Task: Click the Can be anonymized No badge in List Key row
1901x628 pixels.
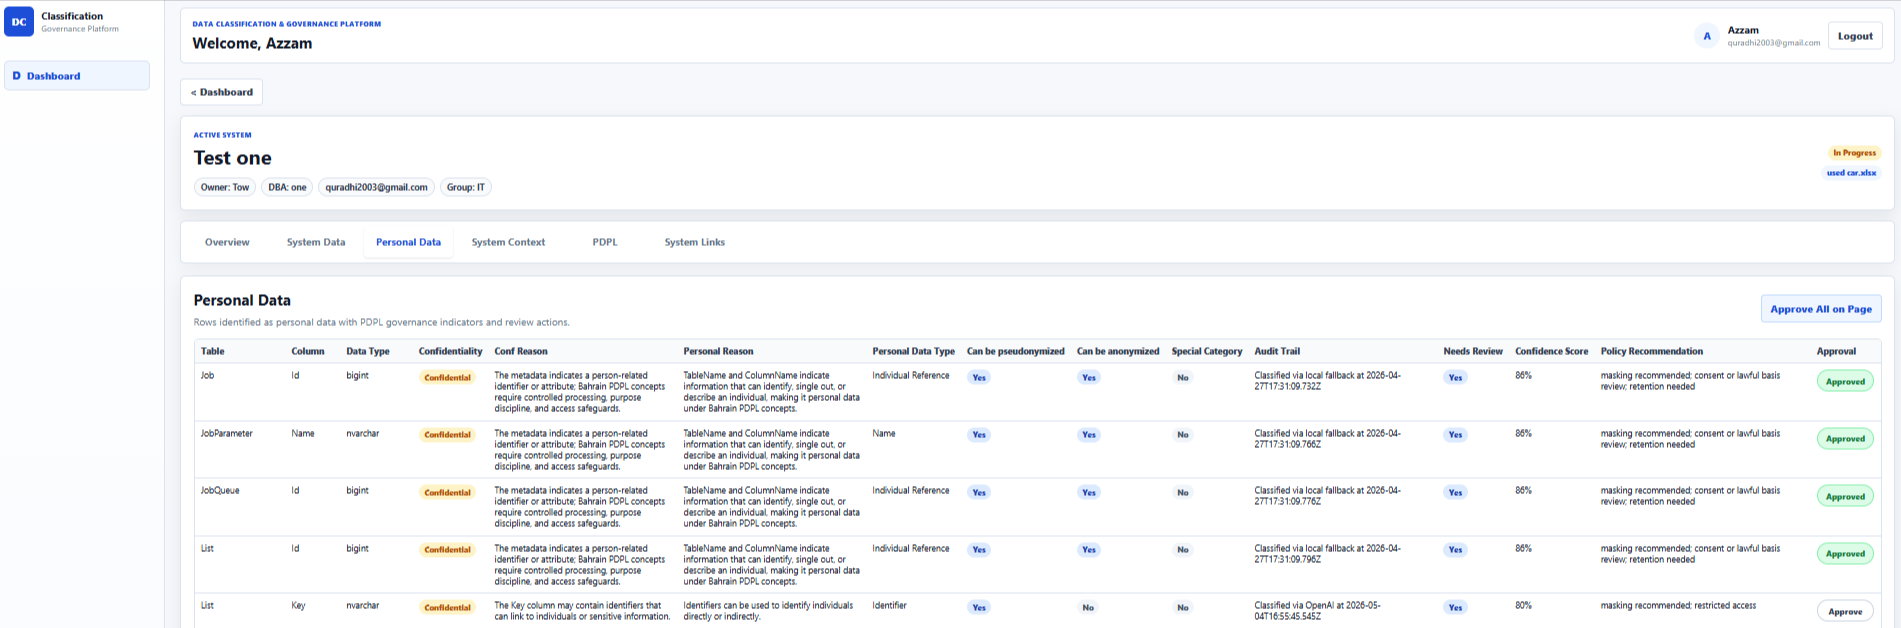Action: pos(1088,608)
